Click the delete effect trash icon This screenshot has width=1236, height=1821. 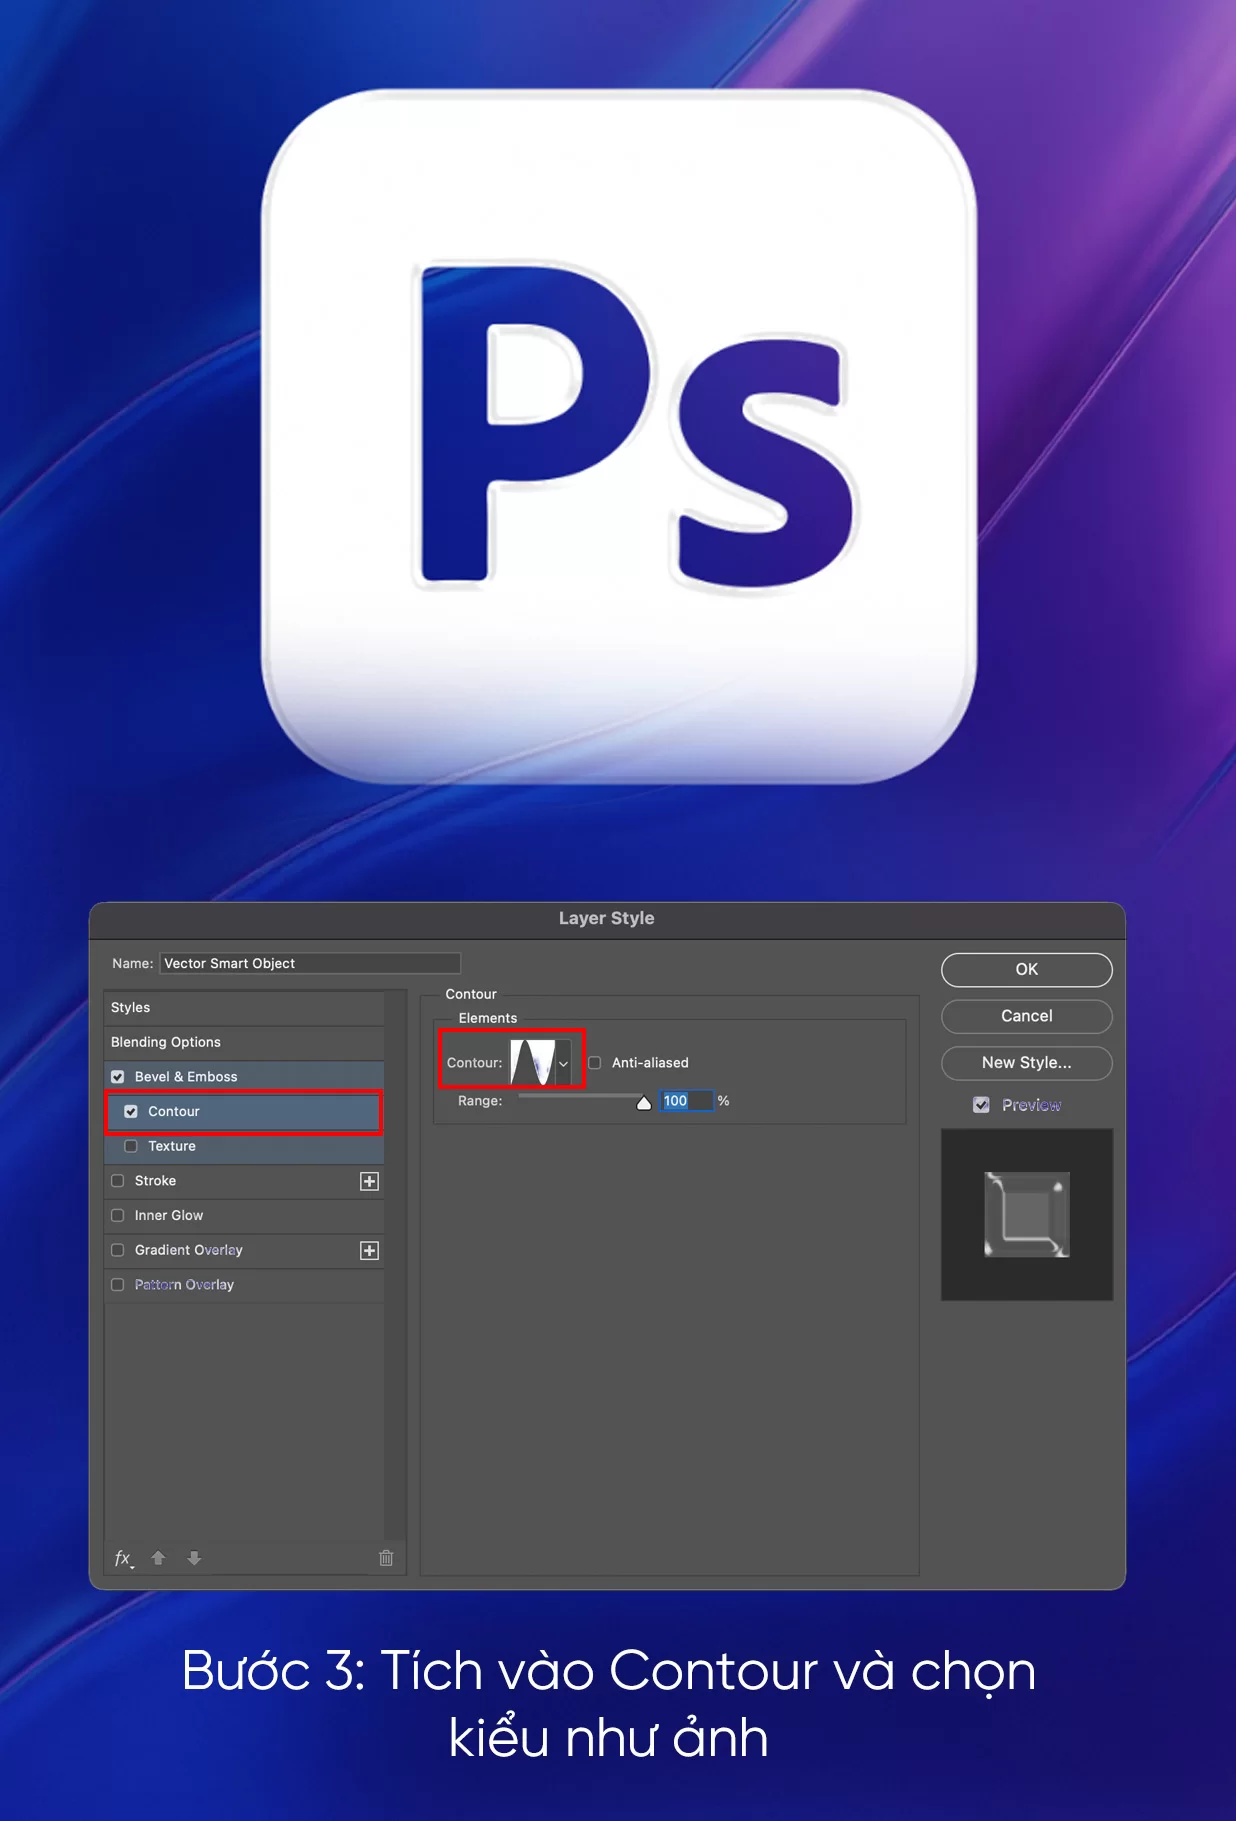386,1558
